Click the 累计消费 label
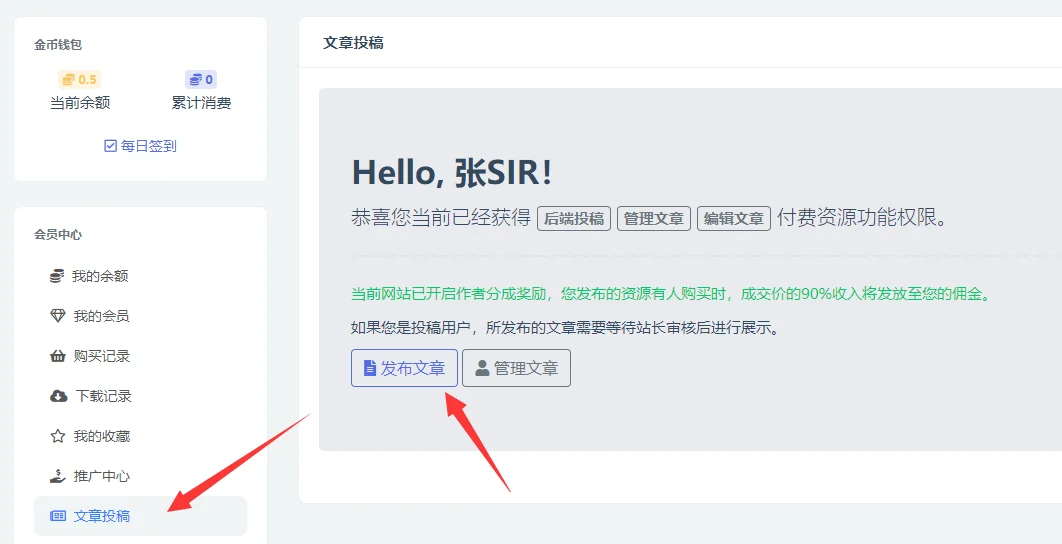 click(x=201, y=103)
